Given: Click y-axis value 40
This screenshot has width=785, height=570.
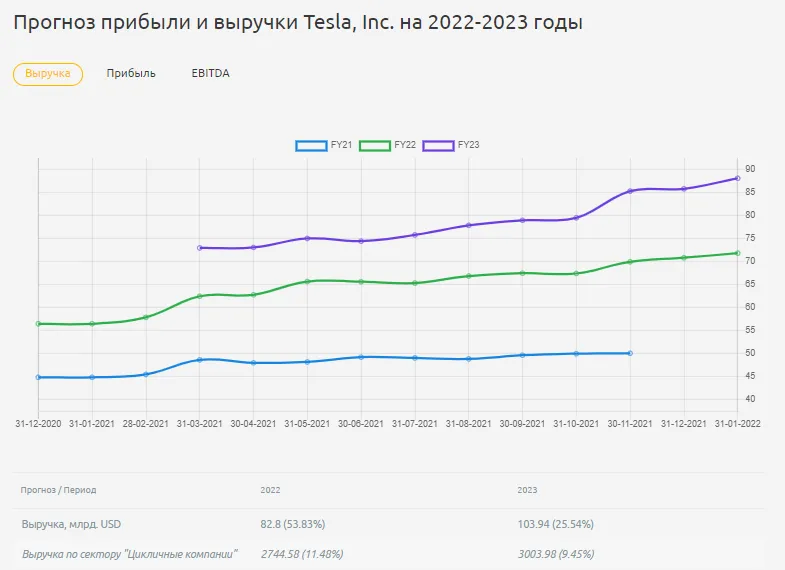Looking at the screenshot, I should click(x=750, y=399).
